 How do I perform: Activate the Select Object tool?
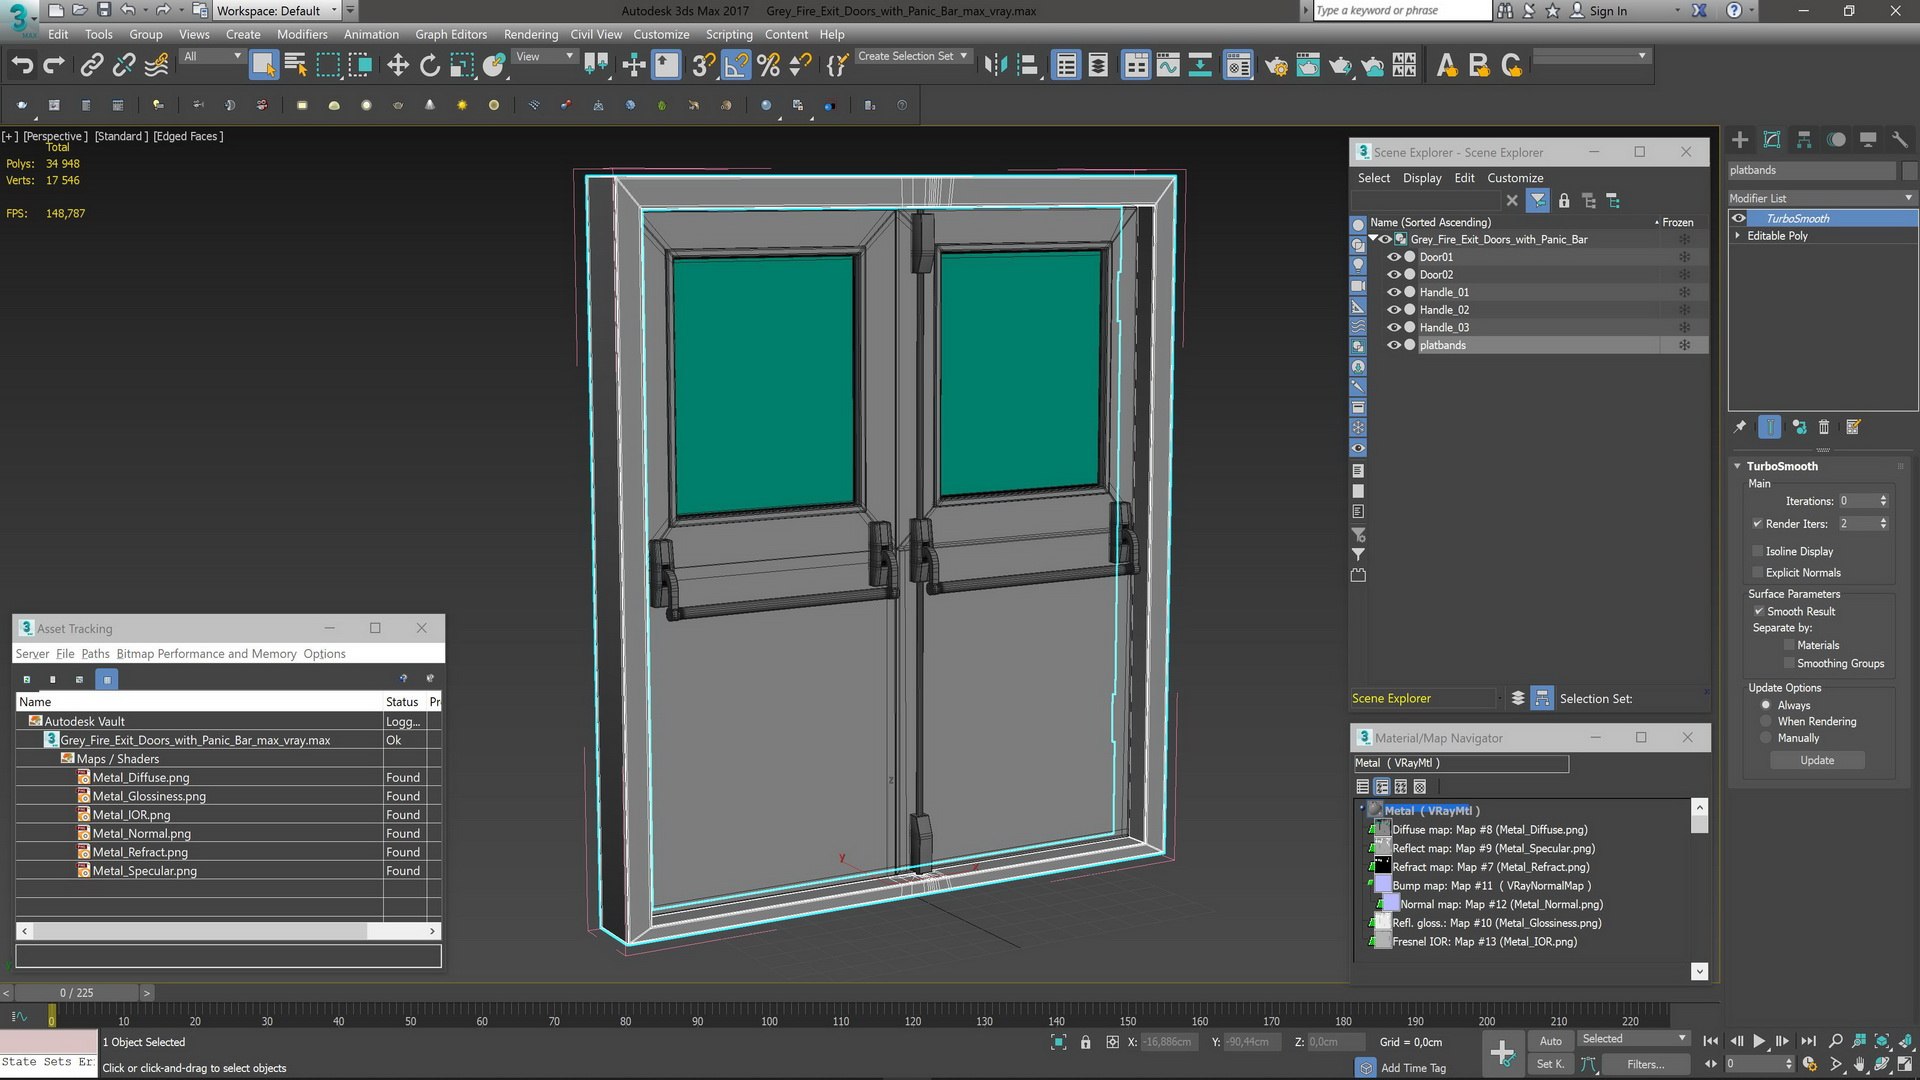pos(263,66)
